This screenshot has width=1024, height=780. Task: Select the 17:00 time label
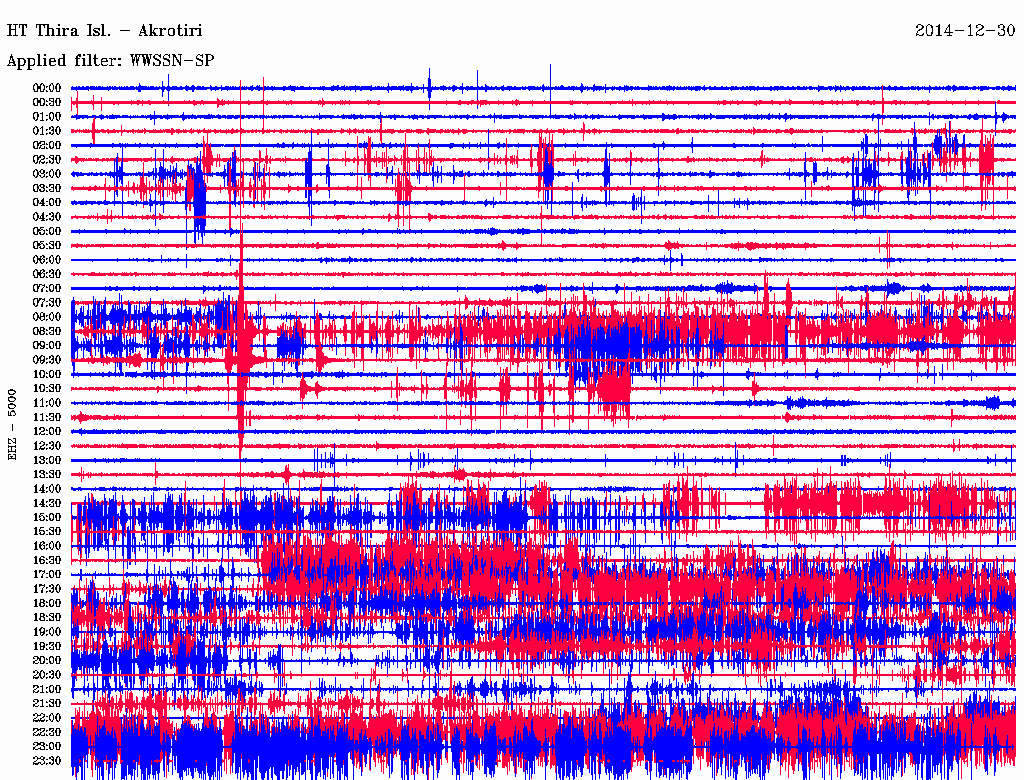[x=47, y=575]
